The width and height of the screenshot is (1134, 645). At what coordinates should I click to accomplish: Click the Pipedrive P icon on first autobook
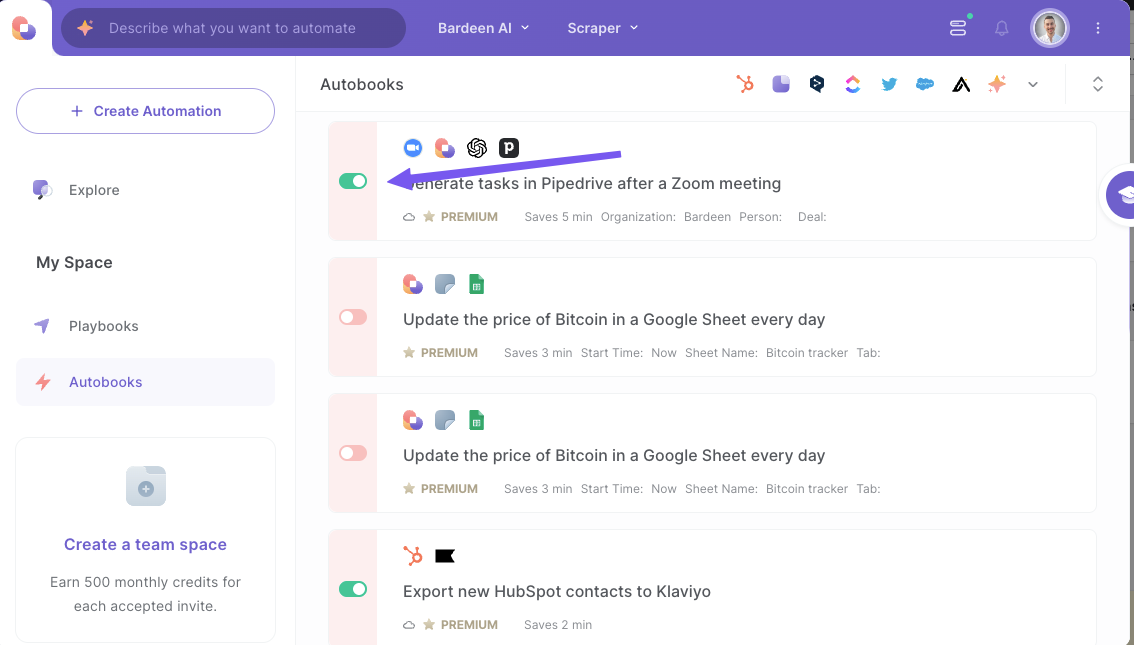point(509,148)
